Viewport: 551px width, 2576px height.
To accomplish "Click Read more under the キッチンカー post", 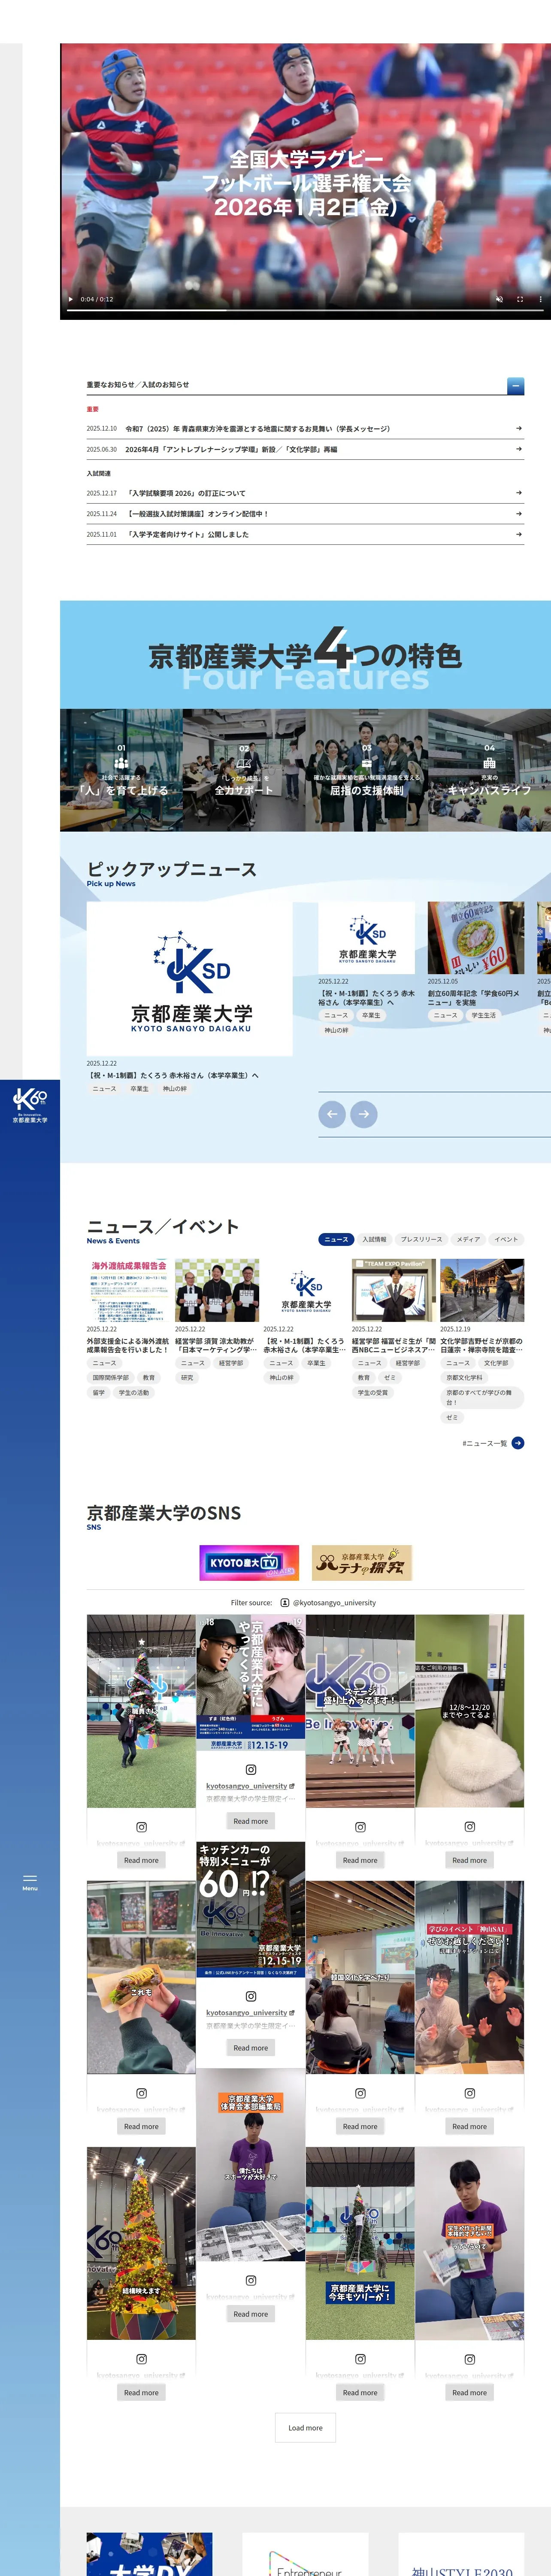I will pos(250,2048).
